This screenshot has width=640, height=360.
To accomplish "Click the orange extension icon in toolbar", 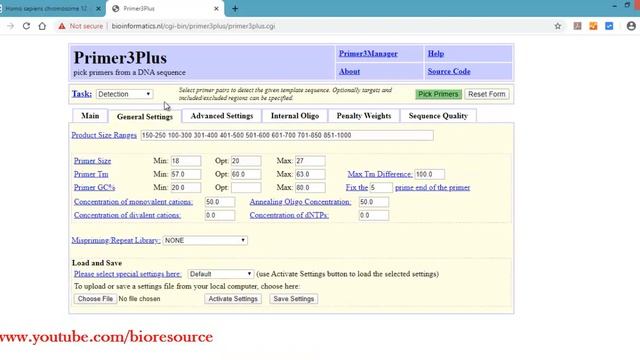I will coord(593,26).
